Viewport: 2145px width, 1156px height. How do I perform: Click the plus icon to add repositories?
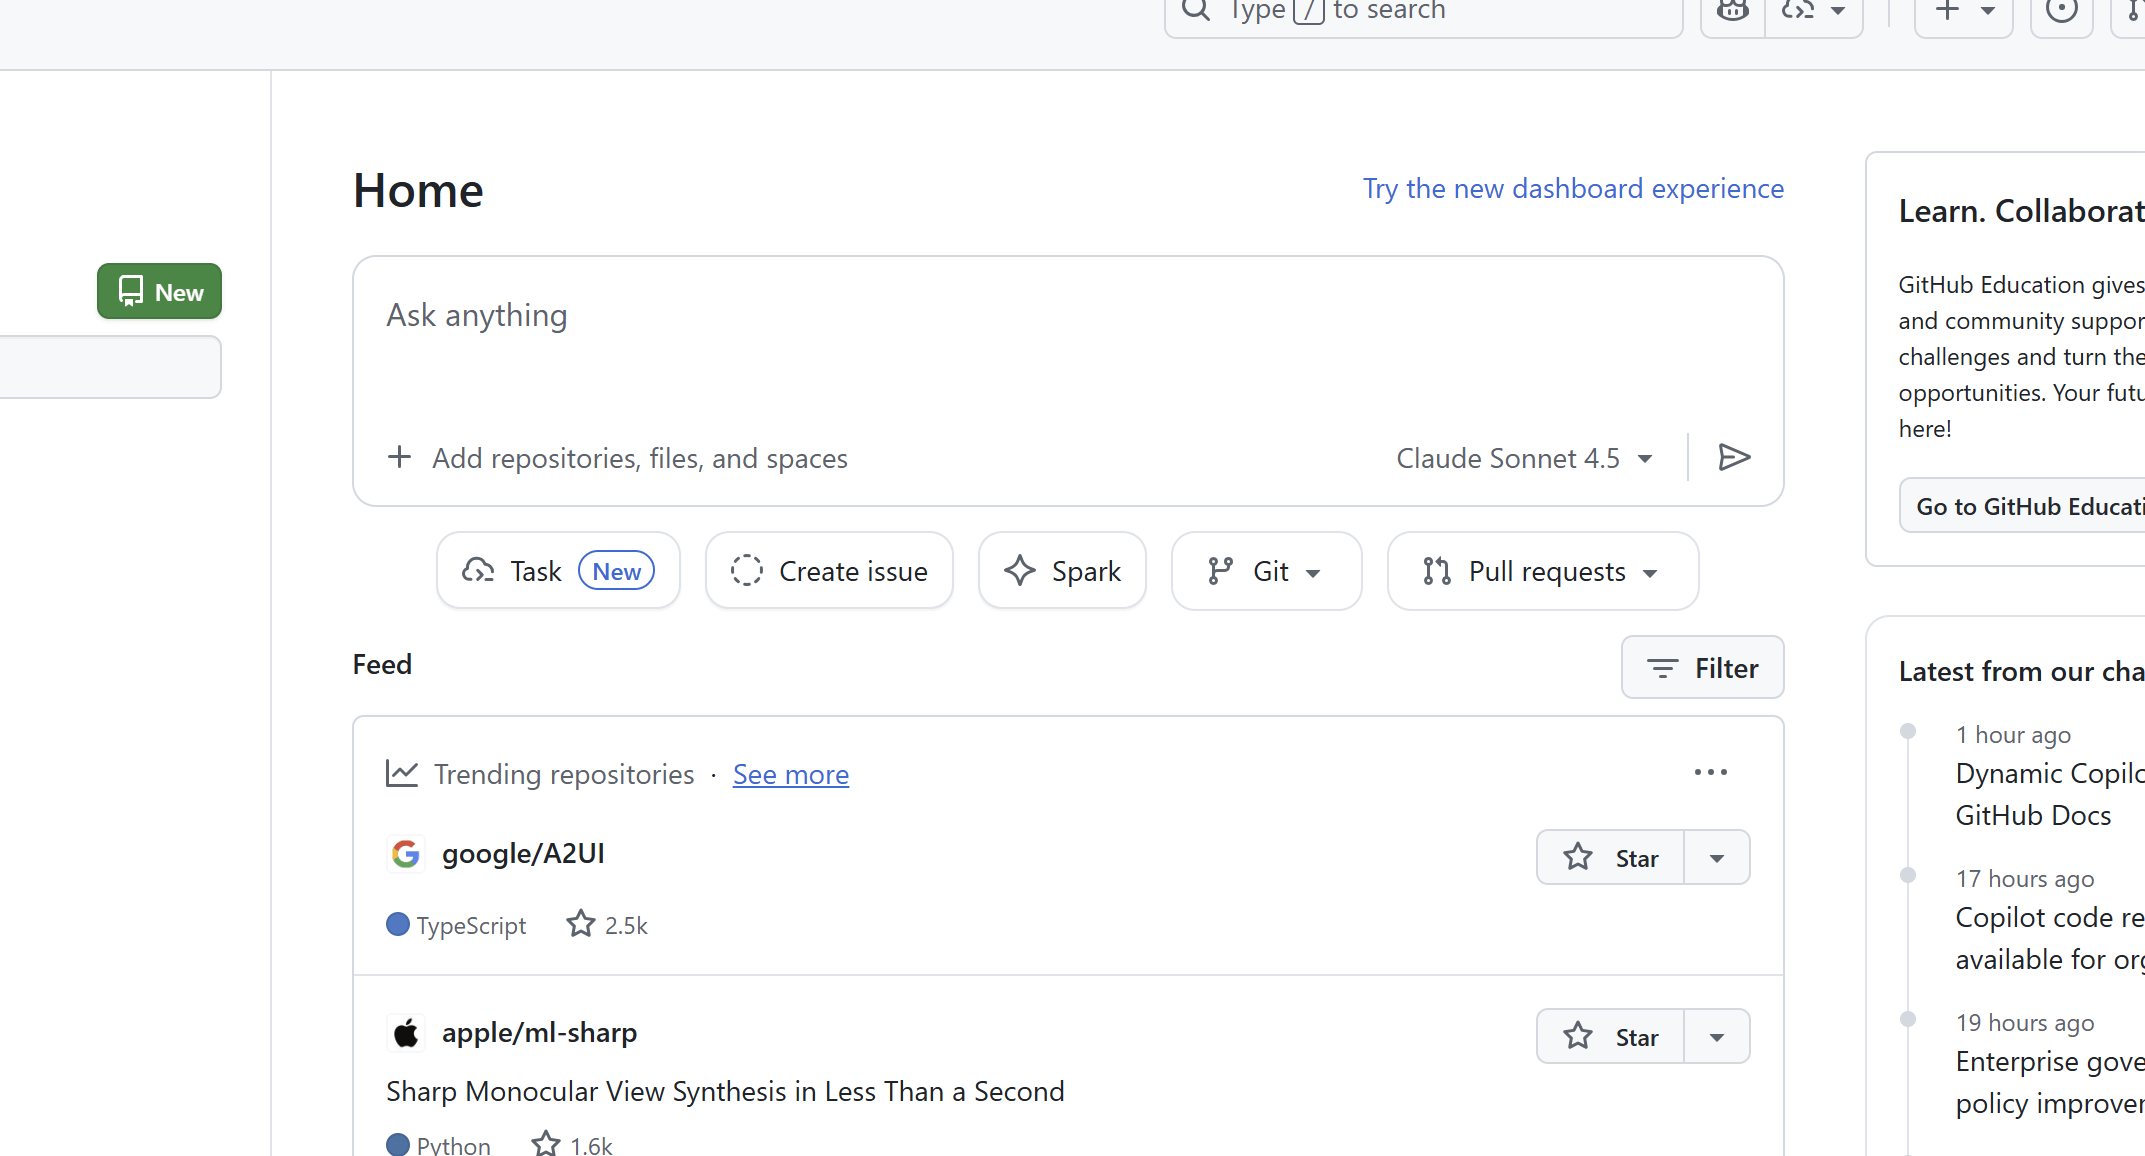tap(399, 458)
